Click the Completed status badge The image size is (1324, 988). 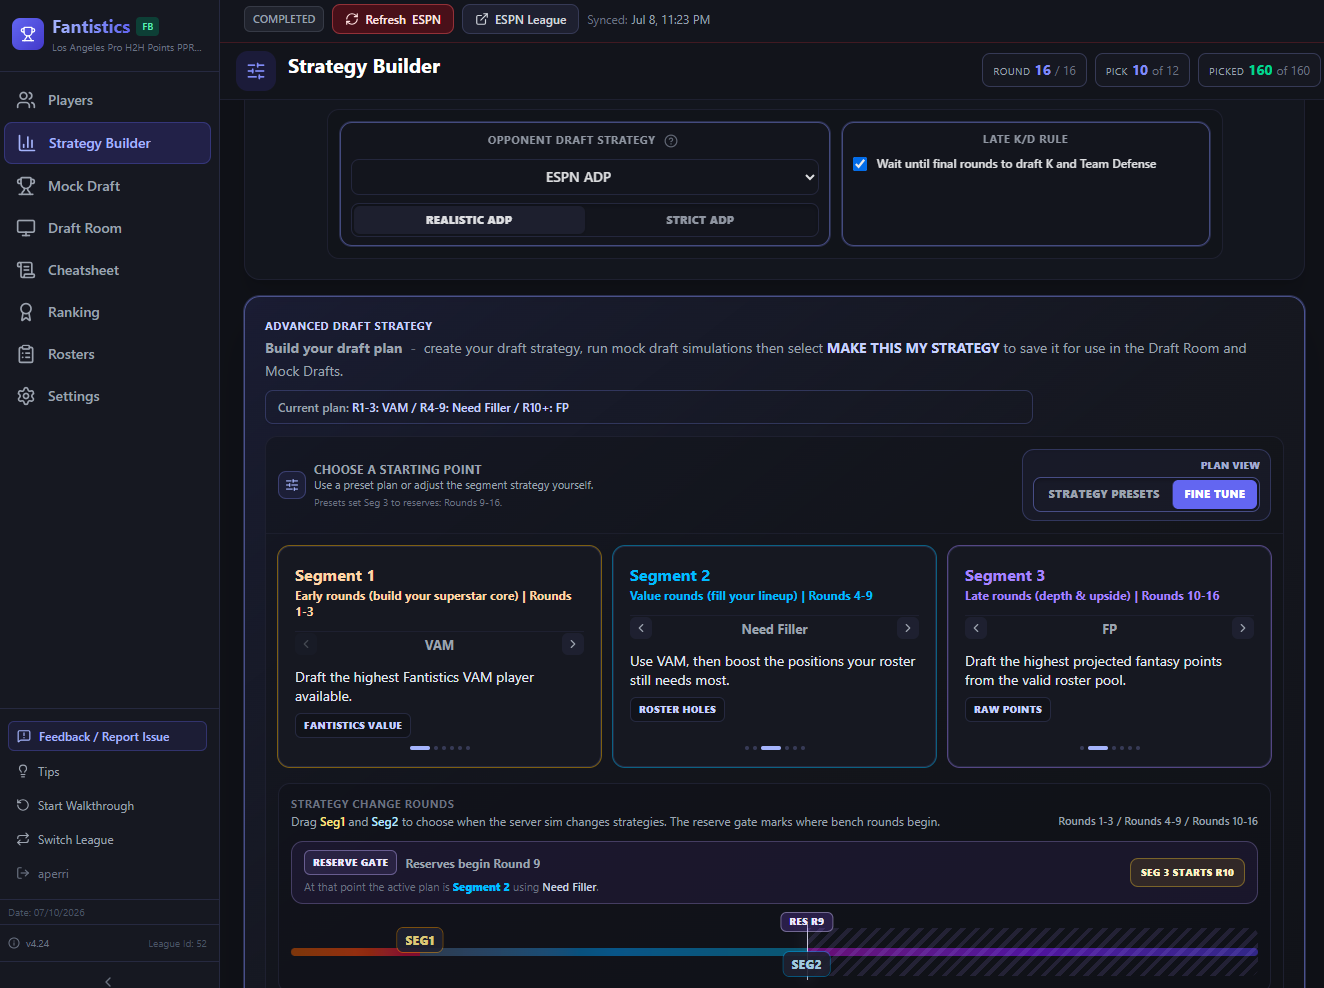pos(284,19)
